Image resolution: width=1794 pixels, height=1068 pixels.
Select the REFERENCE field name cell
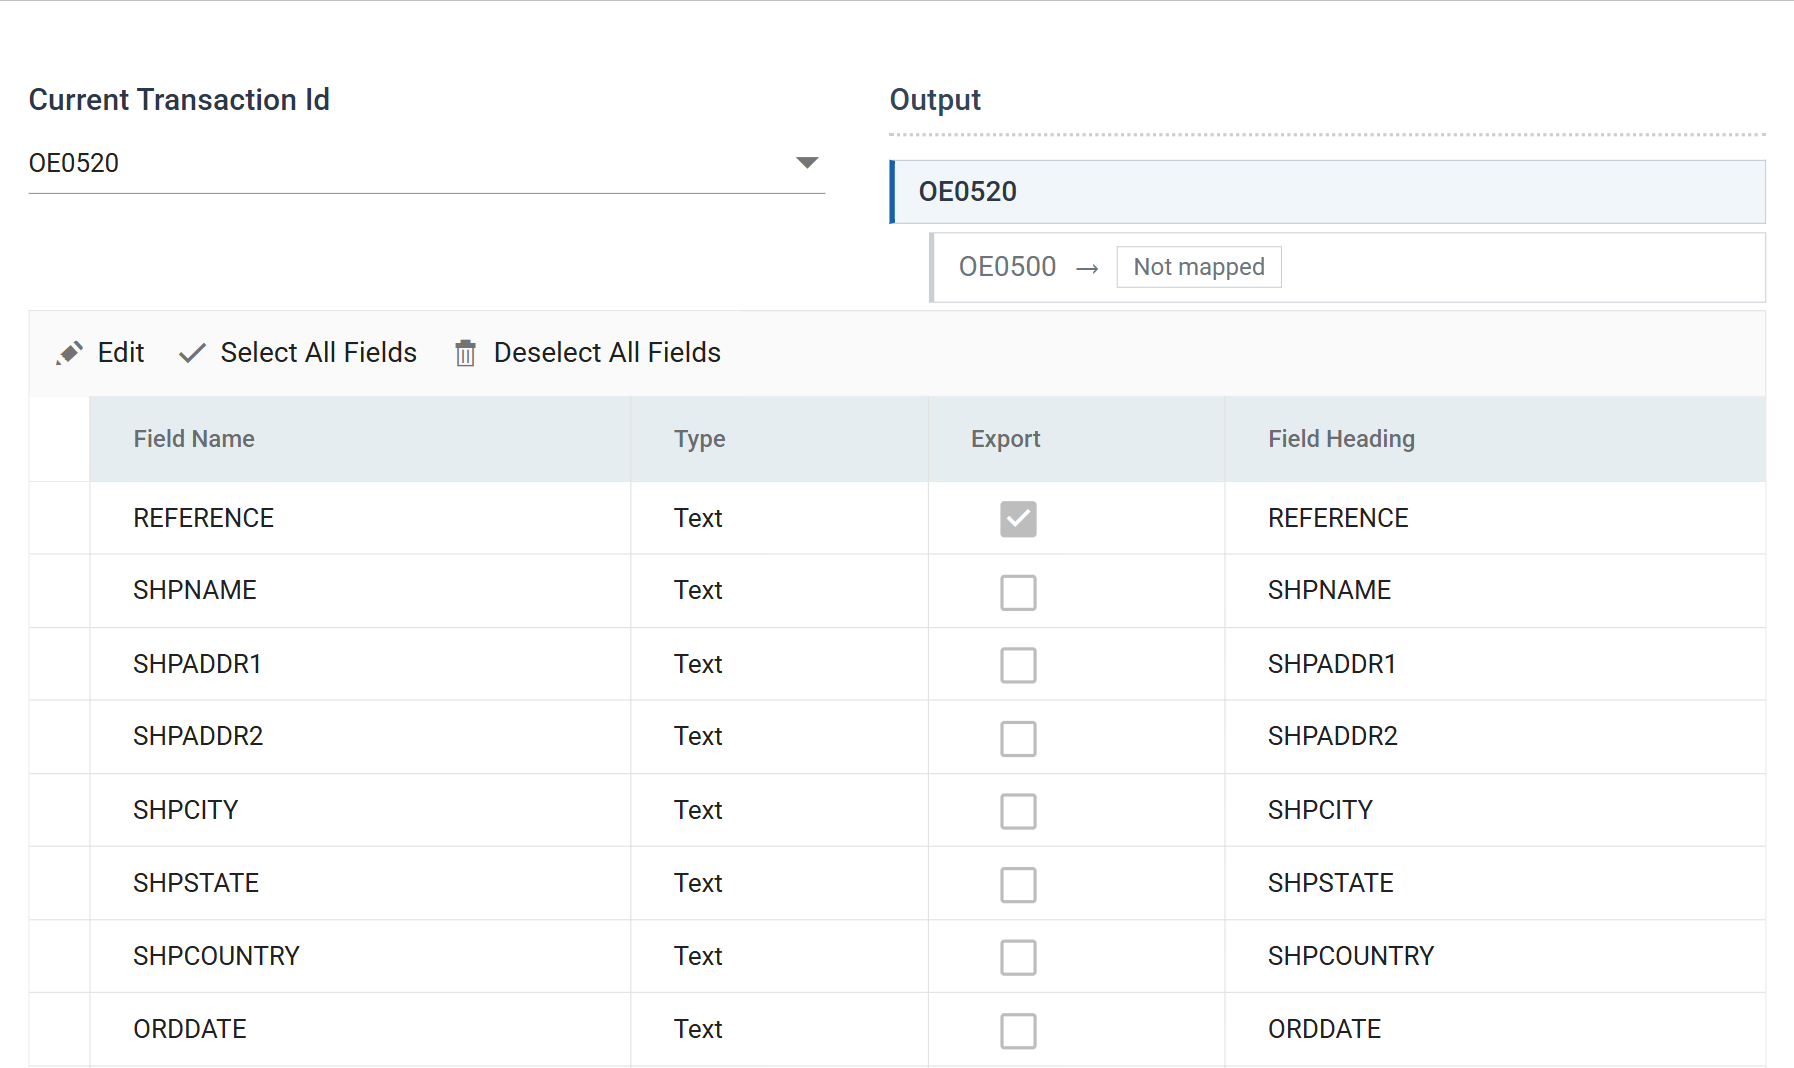click(x=360, y=518)
